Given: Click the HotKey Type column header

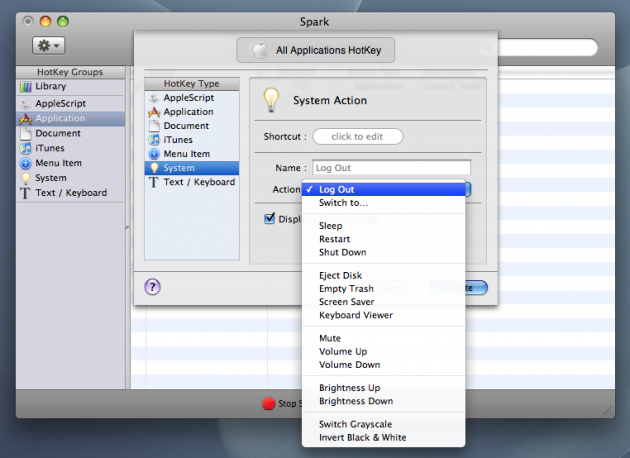Looking at the screenshot, I should pos(192,84).
